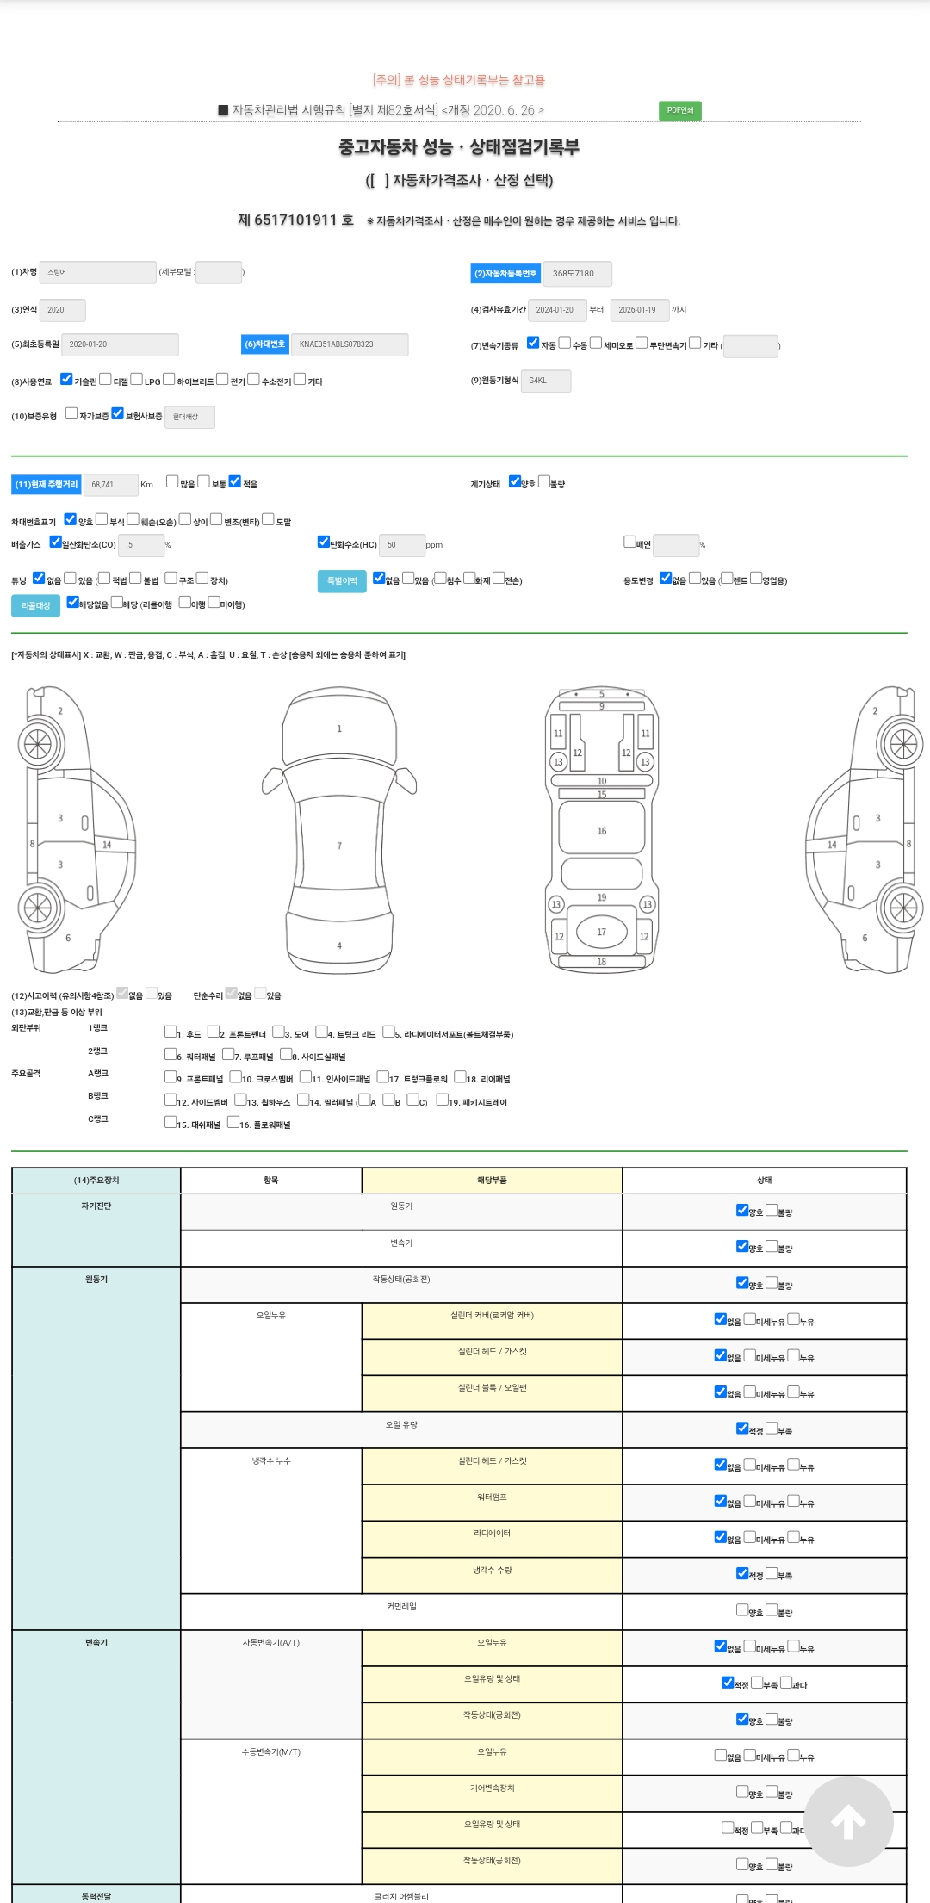This screenshot has width=930, height=1903.
Task: Check 수동변속기 오일누유 없음 checkbox
Action: click(x=720, y=1755)
